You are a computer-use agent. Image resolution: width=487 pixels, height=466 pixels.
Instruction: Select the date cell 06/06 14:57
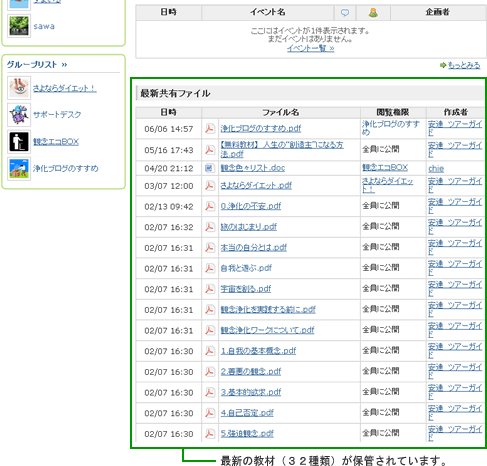(x=169, y=129)
